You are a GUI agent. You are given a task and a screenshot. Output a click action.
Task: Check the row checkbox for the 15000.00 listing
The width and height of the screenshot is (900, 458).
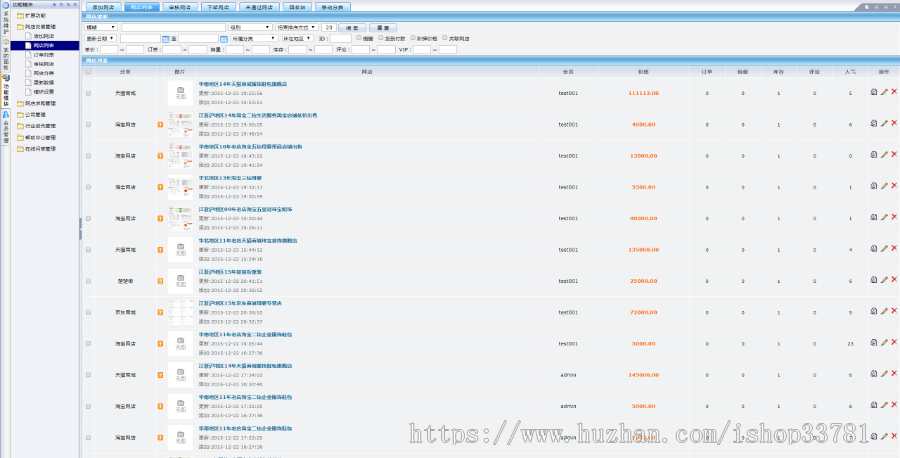point(88,156)
